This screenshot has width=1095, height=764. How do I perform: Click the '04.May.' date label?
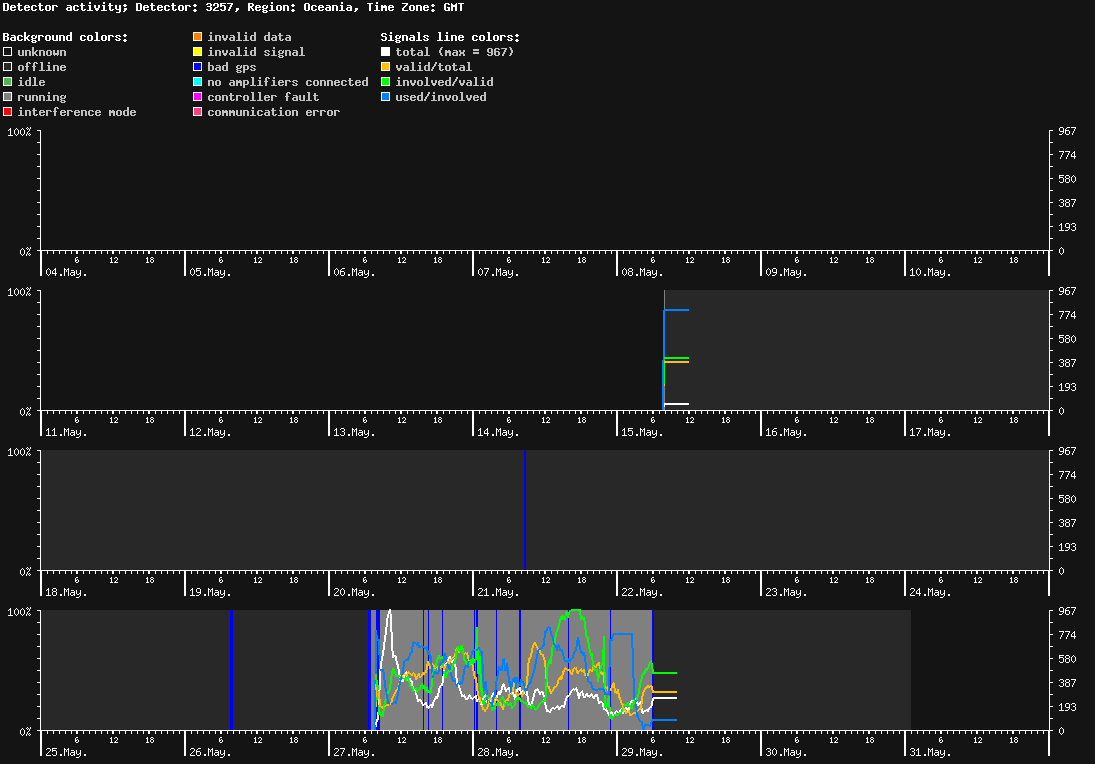tap(66, 272)
